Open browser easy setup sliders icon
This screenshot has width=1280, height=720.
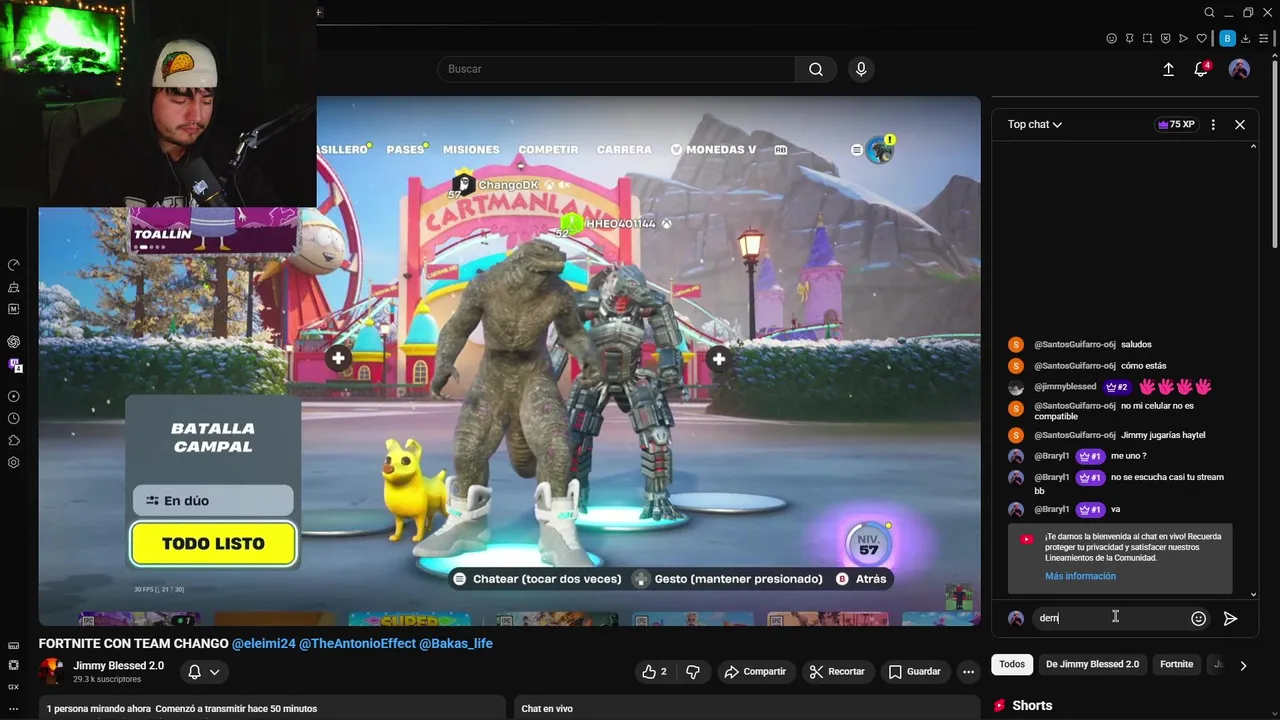[x=1264, y=38]
